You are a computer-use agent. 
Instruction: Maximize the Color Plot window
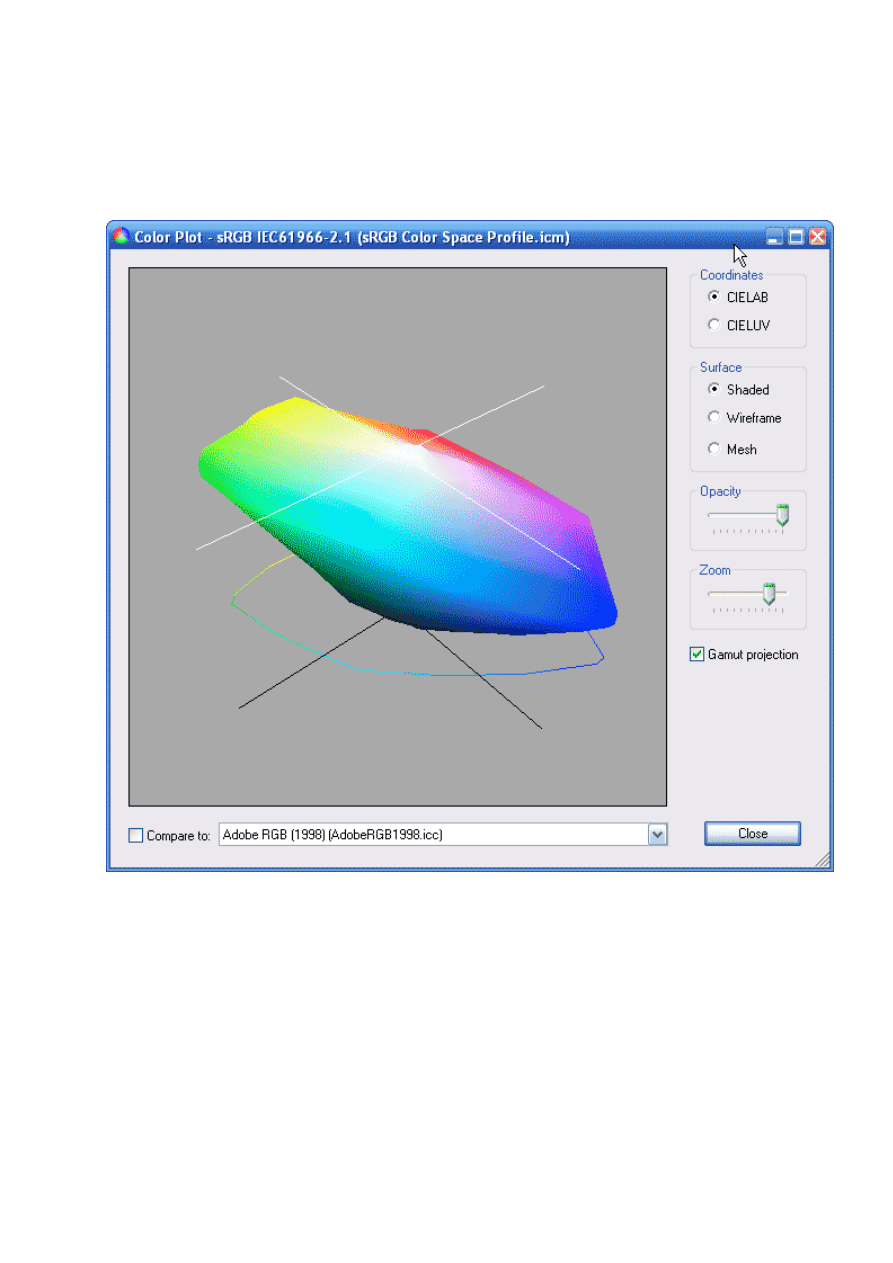click(x=796, y=237)
